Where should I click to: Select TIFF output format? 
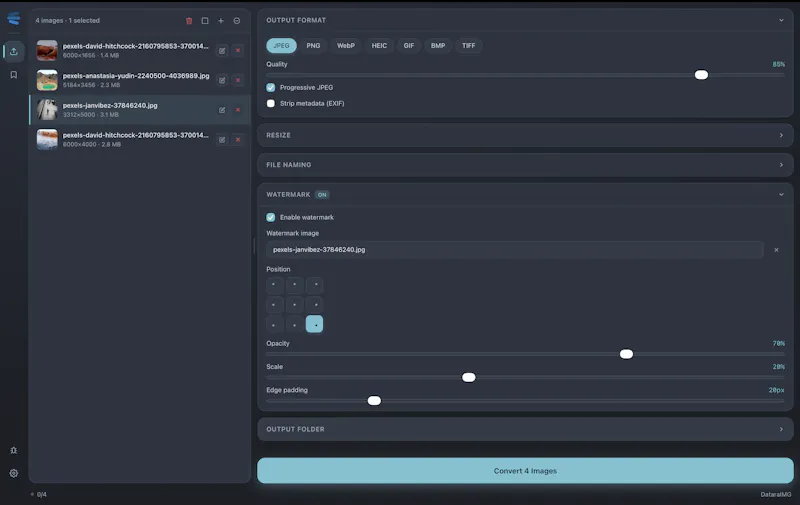point(468,45)
